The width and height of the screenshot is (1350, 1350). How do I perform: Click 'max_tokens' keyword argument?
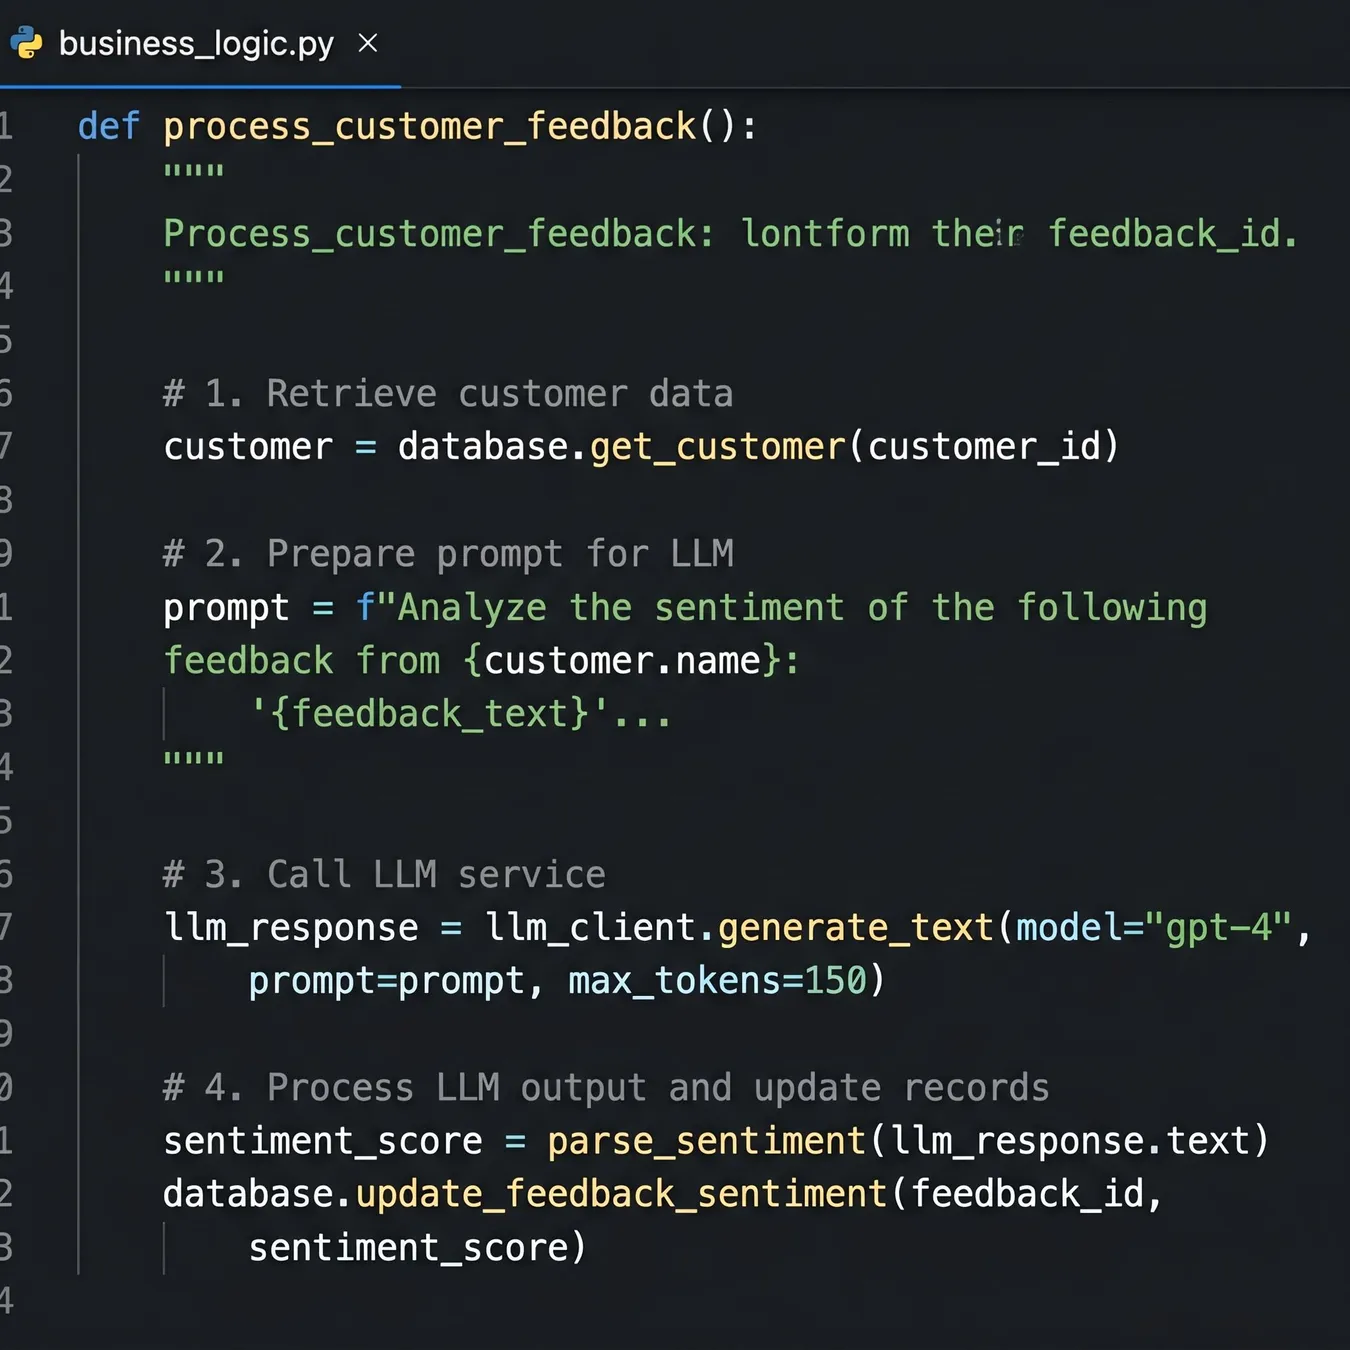pos(674,981)
